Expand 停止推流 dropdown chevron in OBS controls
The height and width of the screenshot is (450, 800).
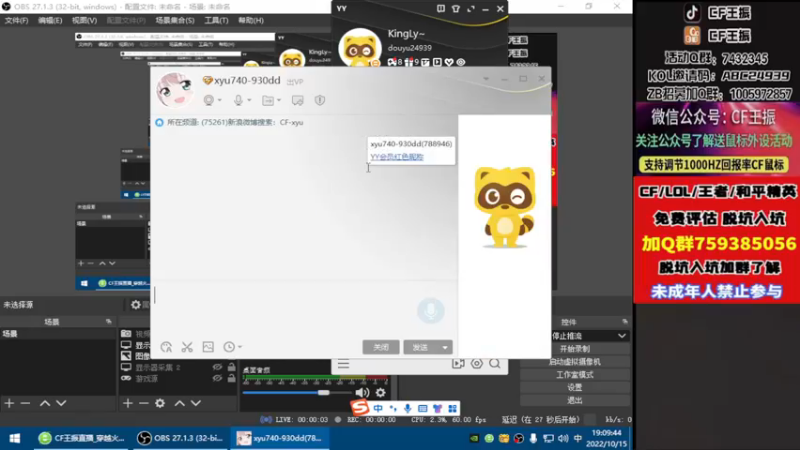(x=622, y=336)
